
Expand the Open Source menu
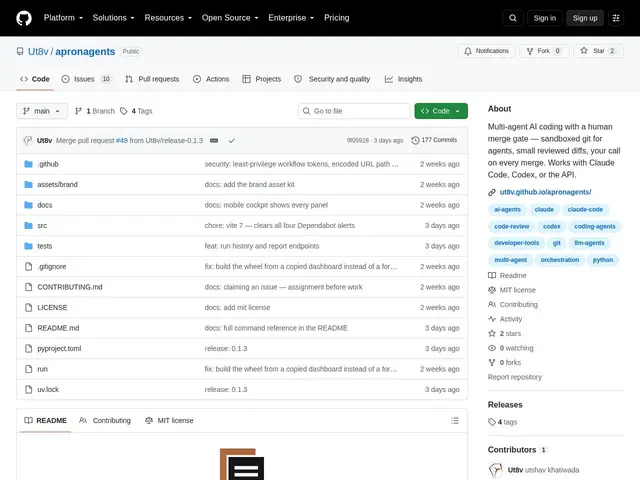point(230,18)
